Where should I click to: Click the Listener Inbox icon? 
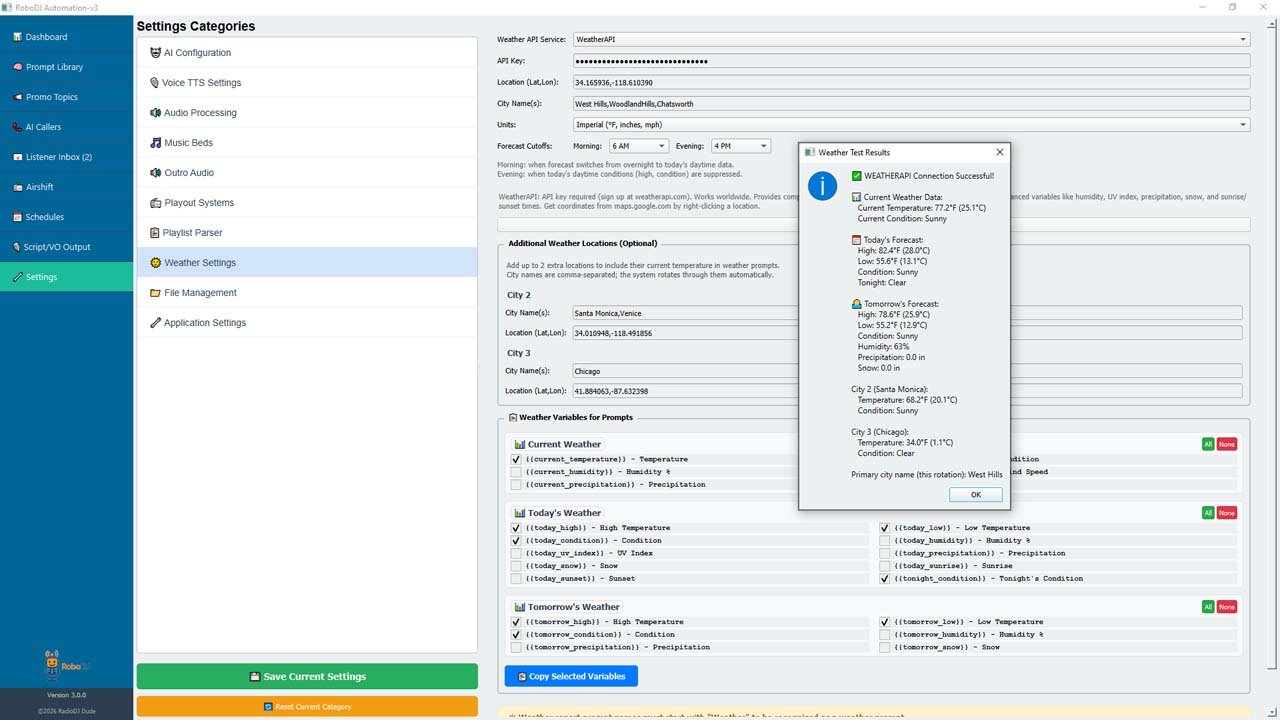[17, 157]
